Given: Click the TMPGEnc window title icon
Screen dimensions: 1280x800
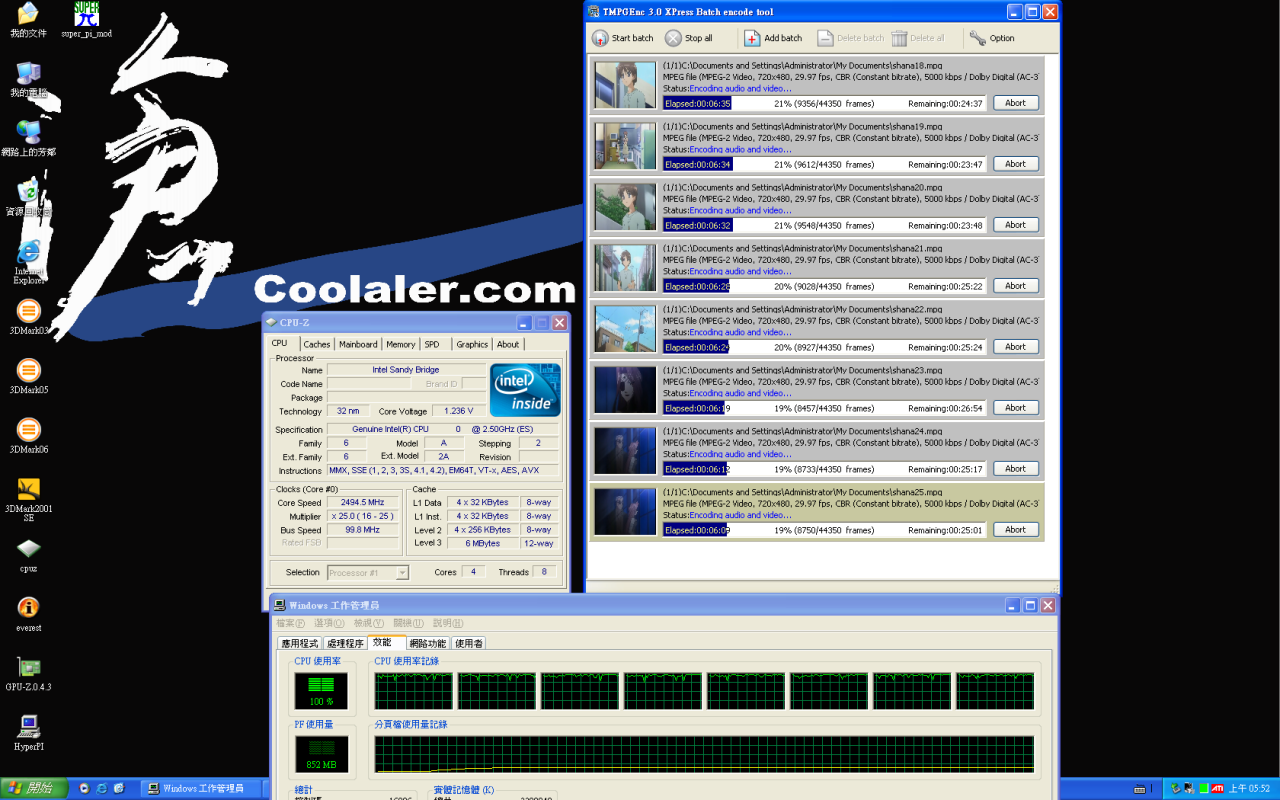Looking at the screenshot, I should click(594, 12).
